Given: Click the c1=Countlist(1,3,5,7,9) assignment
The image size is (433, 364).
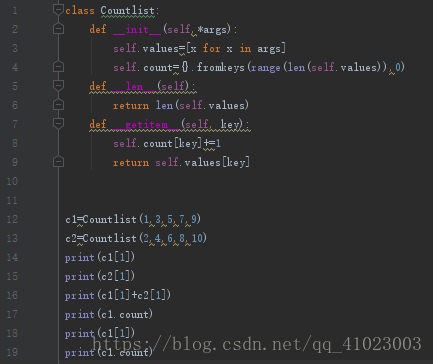Looking at the screenshot, I should 133,219.
